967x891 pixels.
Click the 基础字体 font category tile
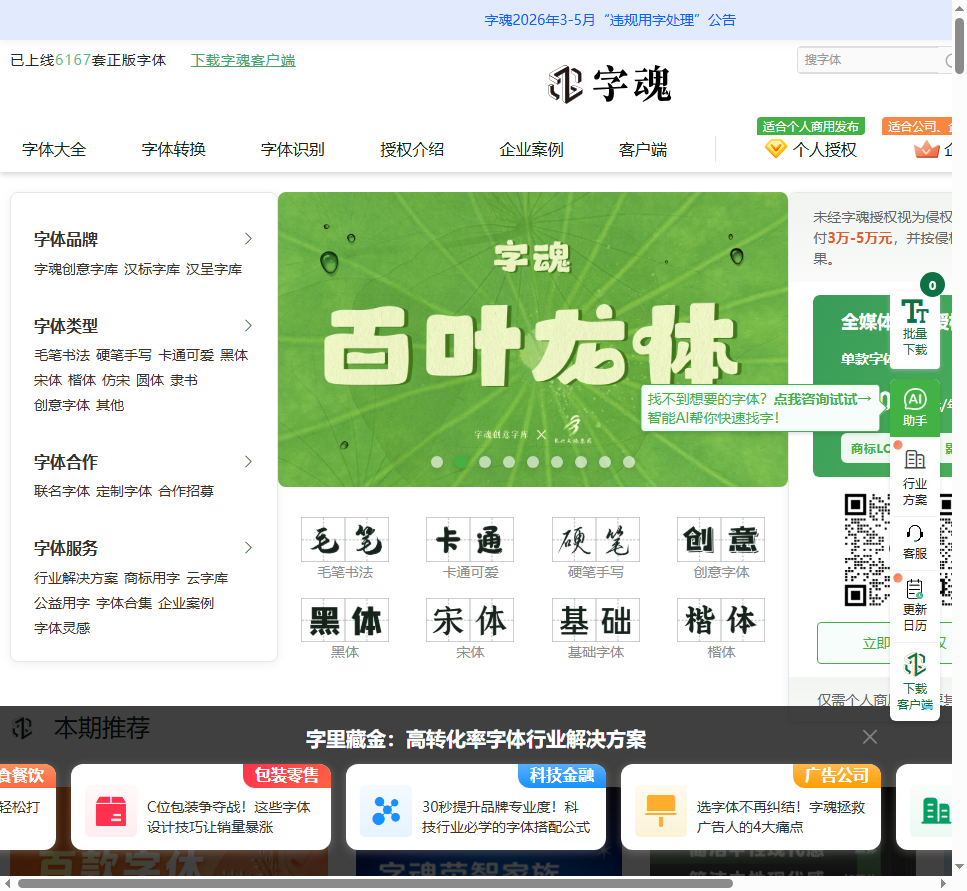596,628
